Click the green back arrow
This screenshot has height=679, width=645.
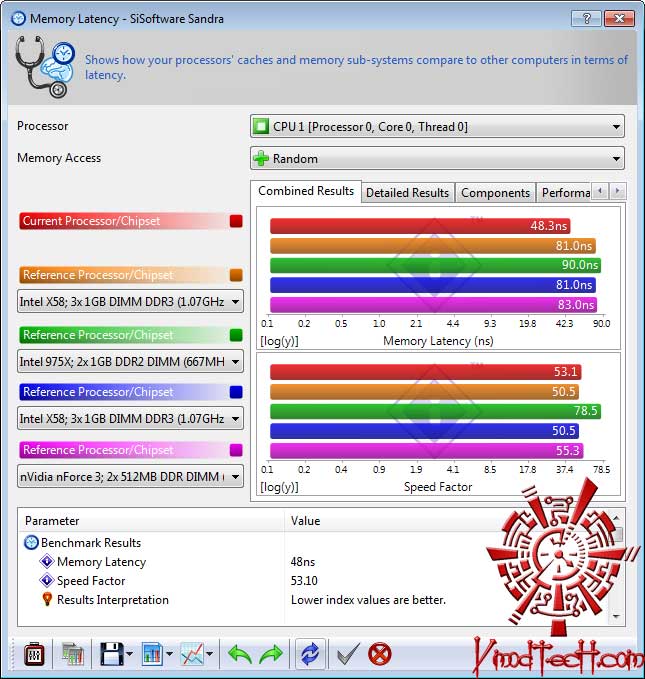click(x=240, y=654)
